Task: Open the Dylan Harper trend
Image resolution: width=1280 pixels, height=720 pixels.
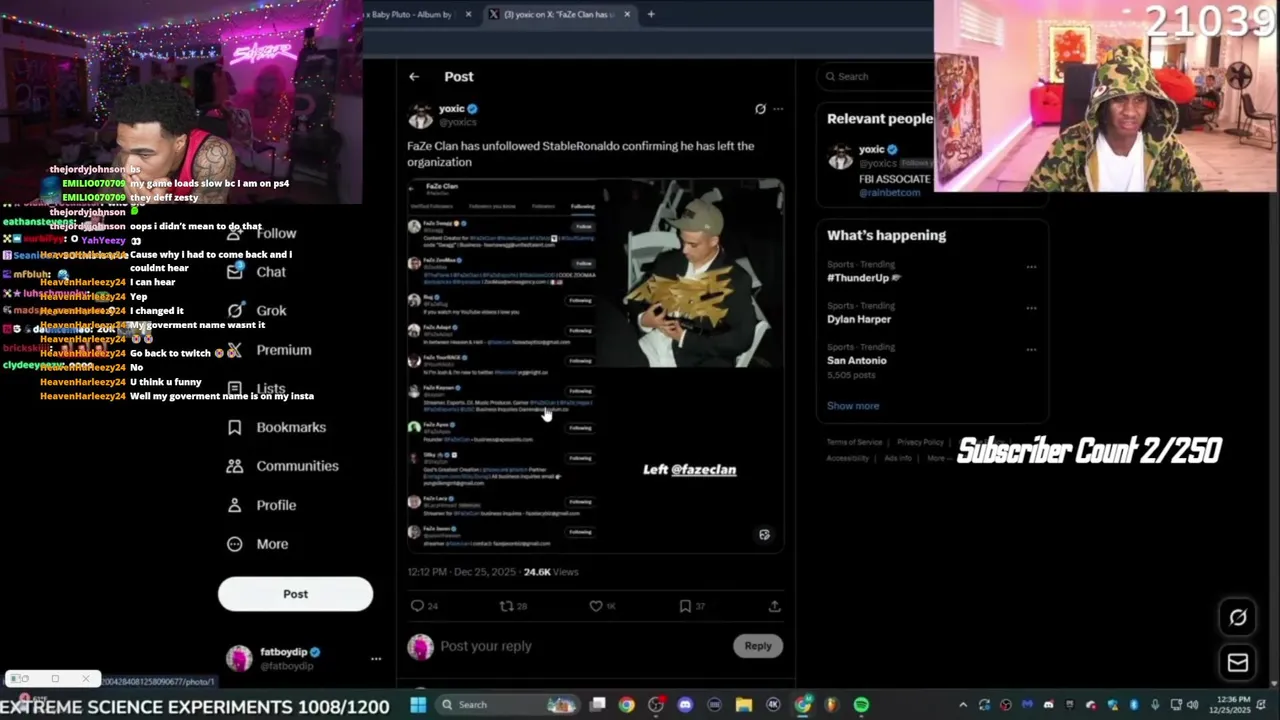Action: coord(859,319)
